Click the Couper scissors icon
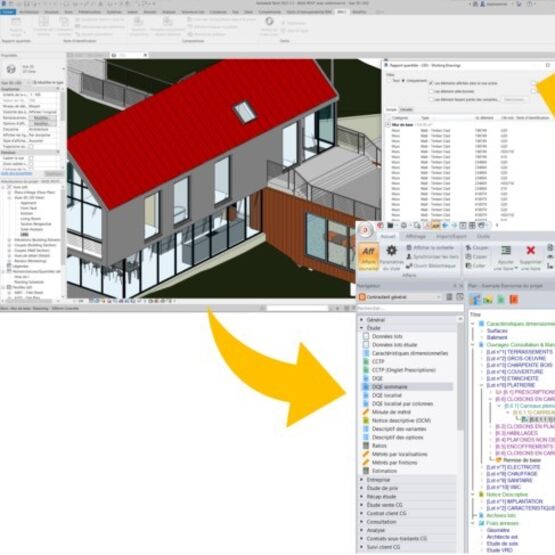 (468, 247)
